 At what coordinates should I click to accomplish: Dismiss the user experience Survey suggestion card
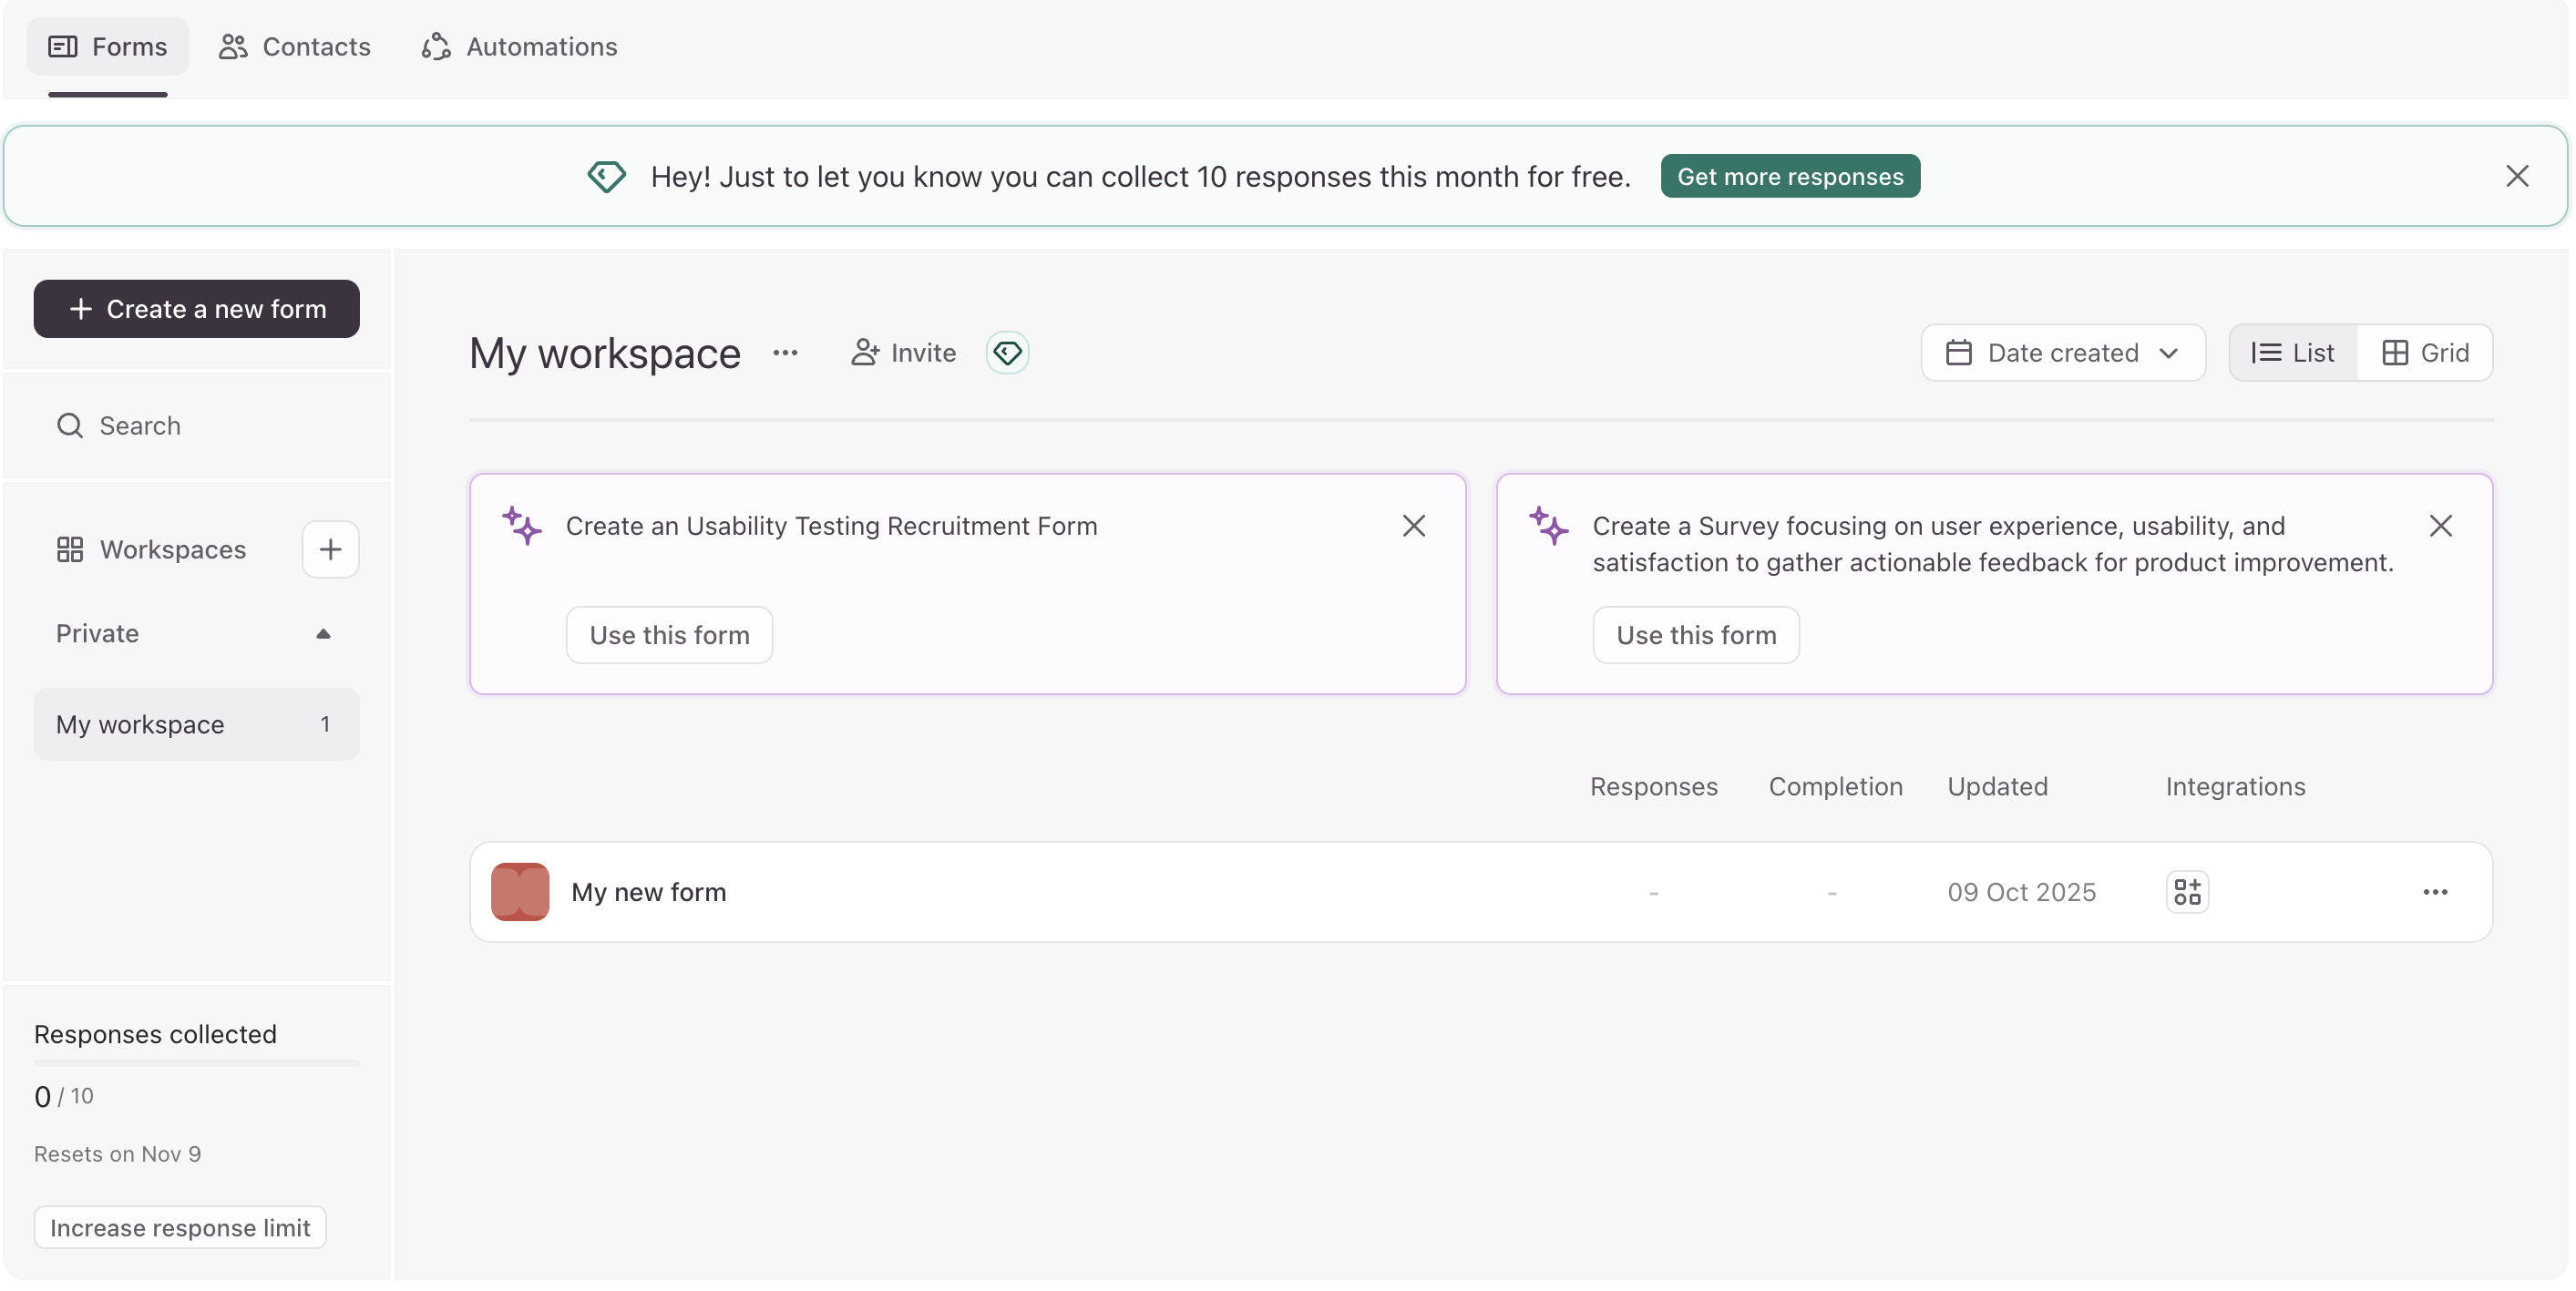2440,526
